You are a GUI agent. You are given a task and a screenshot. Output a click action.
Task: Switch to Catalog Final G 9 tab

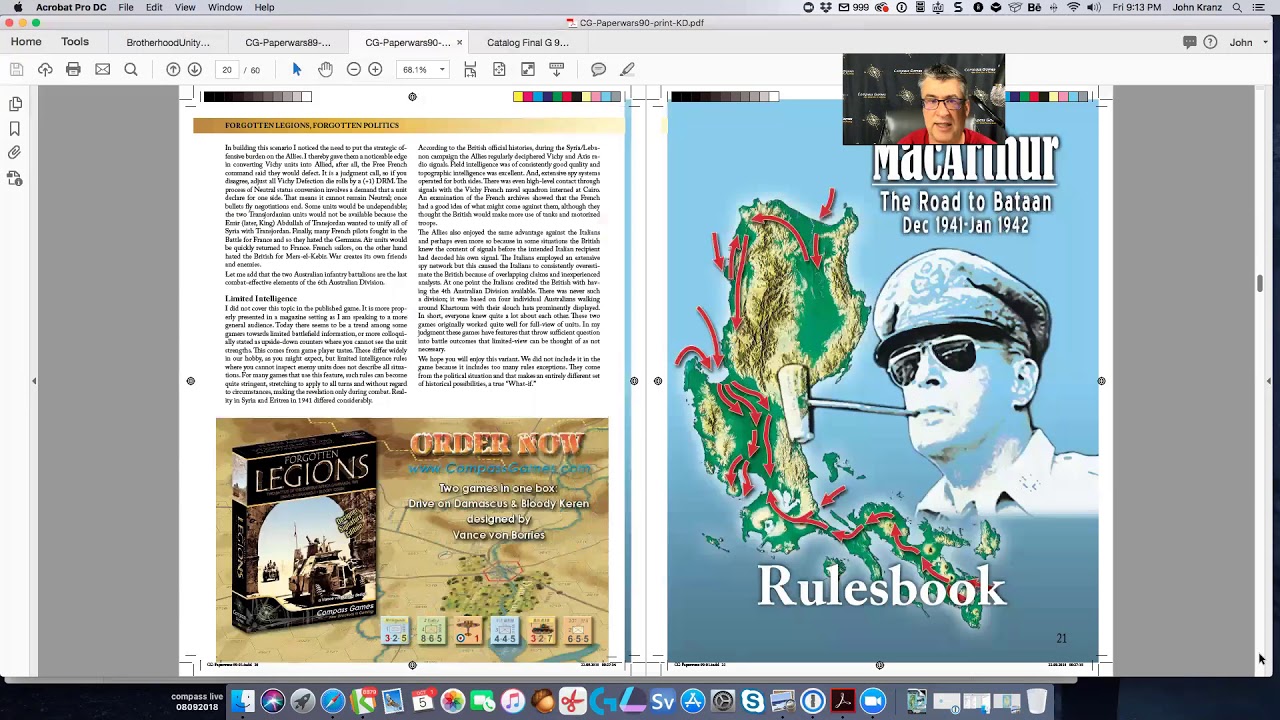(x=528, y=42)
